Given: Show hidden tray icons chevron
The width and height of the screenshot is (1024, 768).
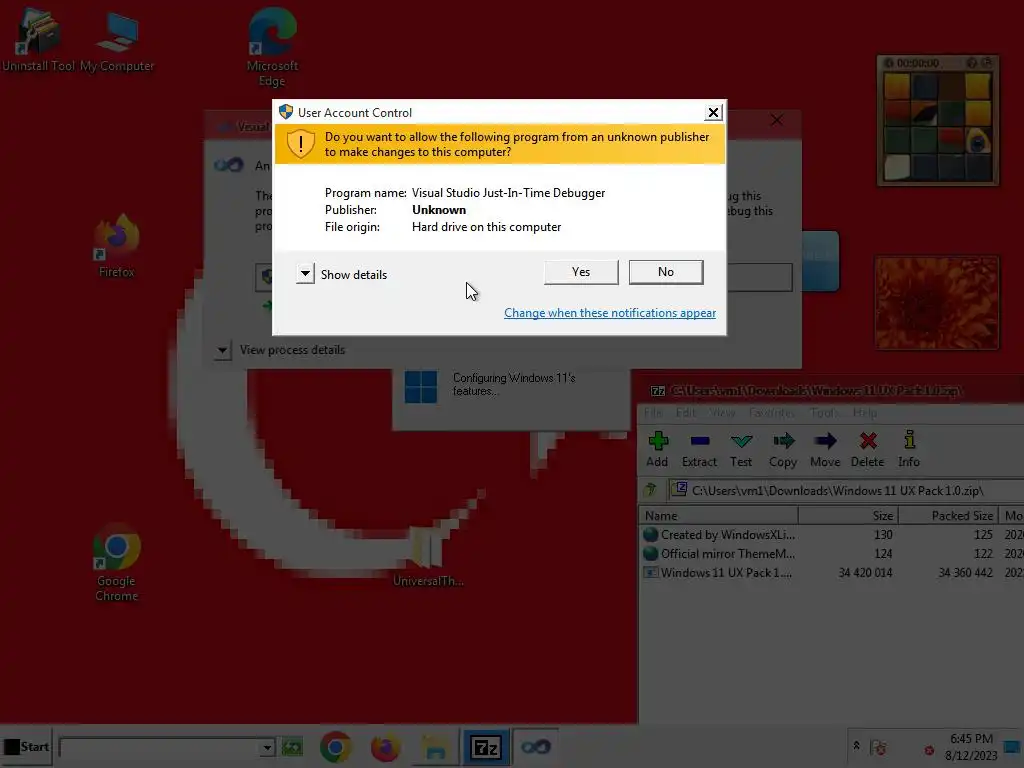Looking at the screenshot, I should pos(856,745).
